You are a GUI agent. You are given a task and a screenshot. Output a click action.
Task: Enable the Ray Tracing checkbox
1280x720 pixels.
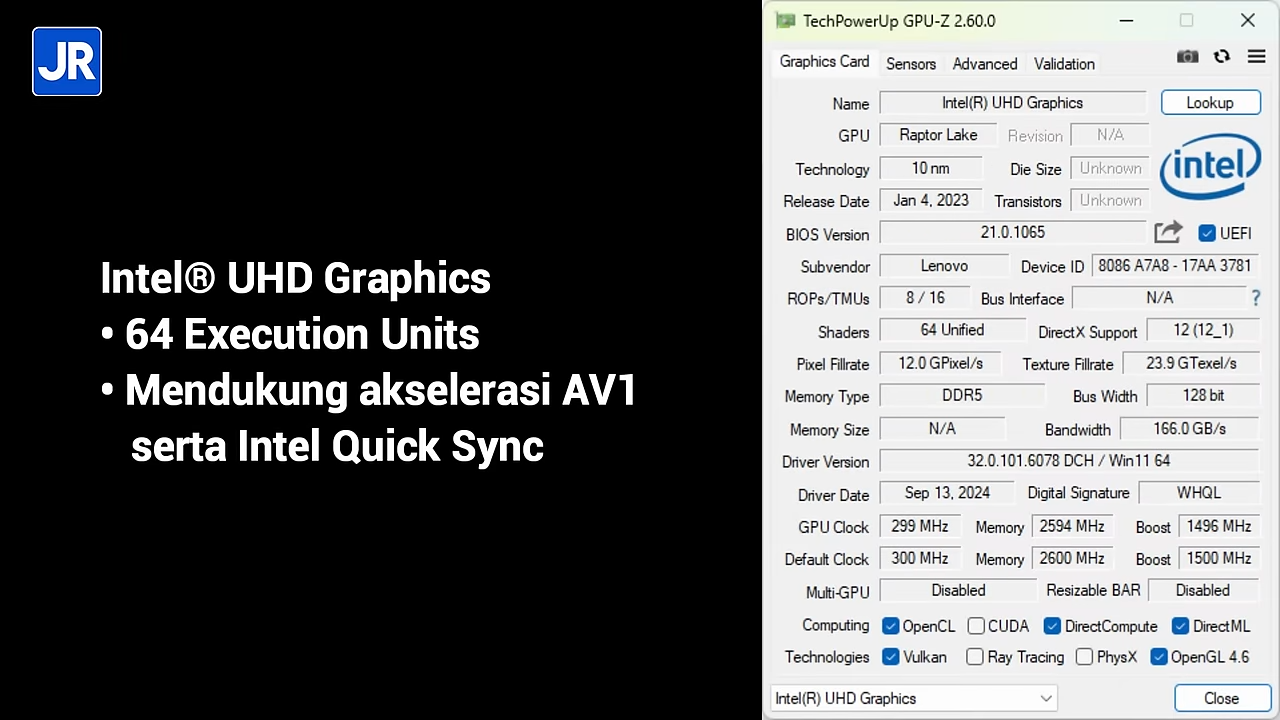[x=974, y=657]
